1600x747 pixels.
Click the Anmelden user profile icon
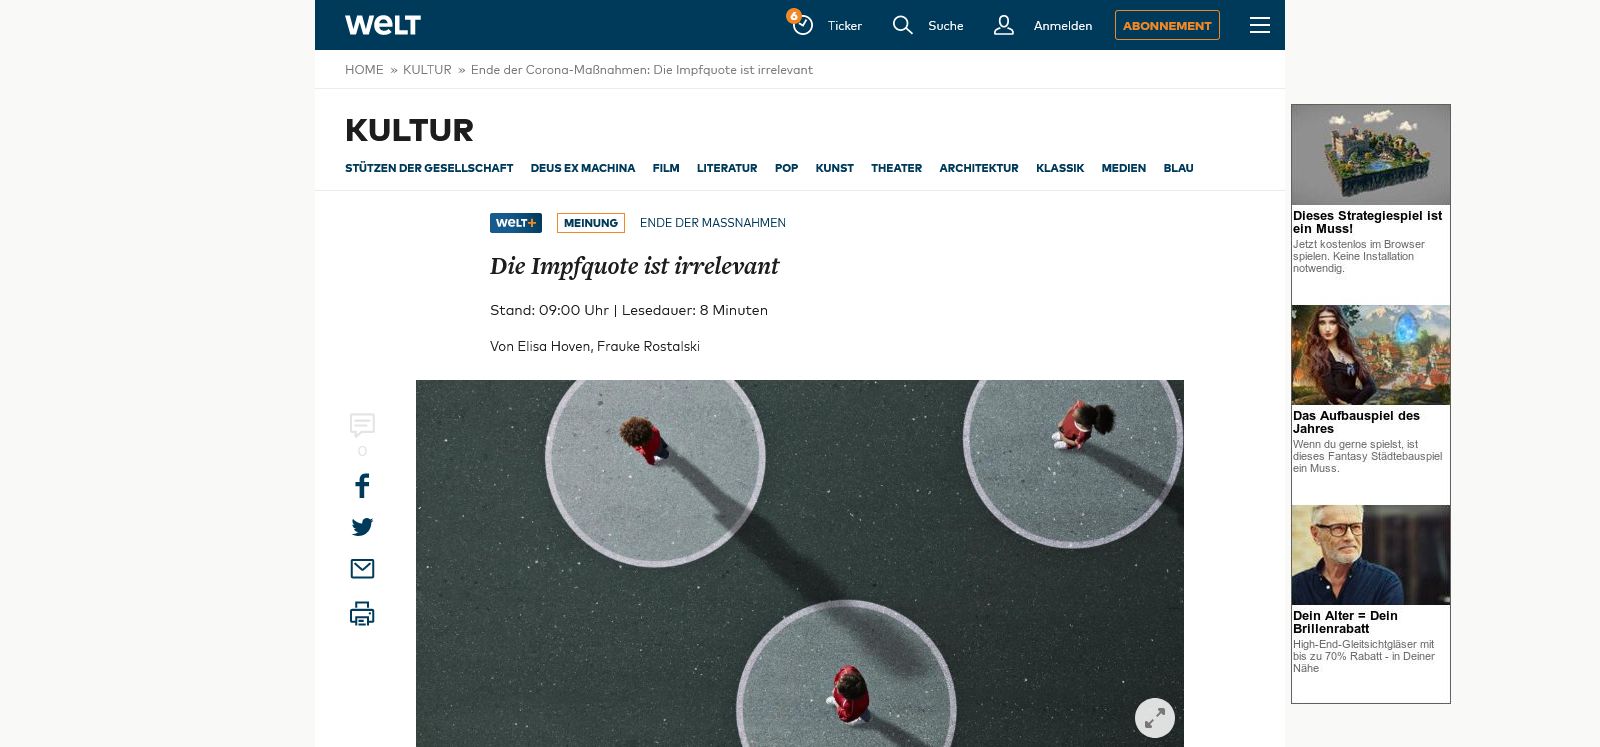[1004, 25]
